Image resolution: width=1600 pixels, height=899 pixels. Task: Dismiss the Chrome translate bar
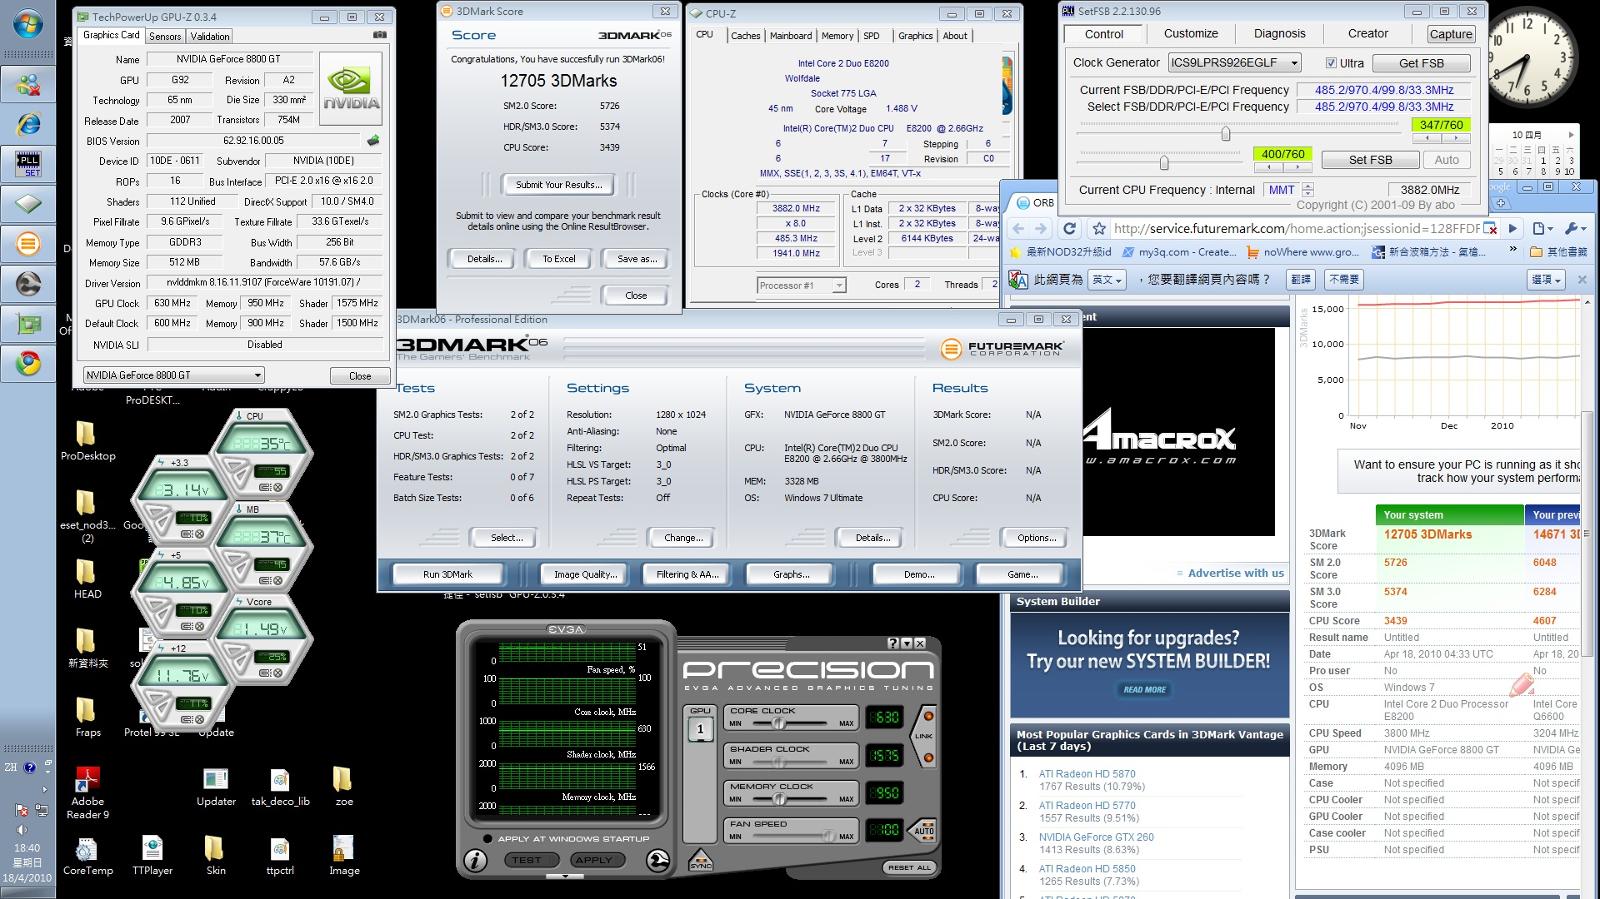[1582, 280]
